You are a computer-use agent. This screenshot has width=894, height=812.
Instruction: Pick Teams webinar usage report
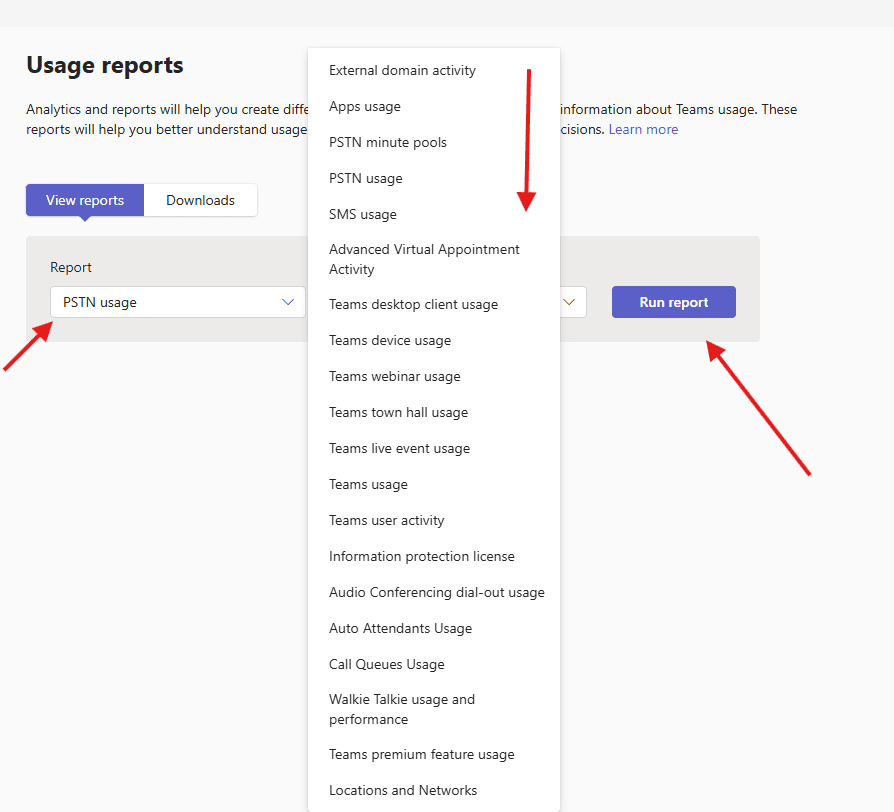395,377
